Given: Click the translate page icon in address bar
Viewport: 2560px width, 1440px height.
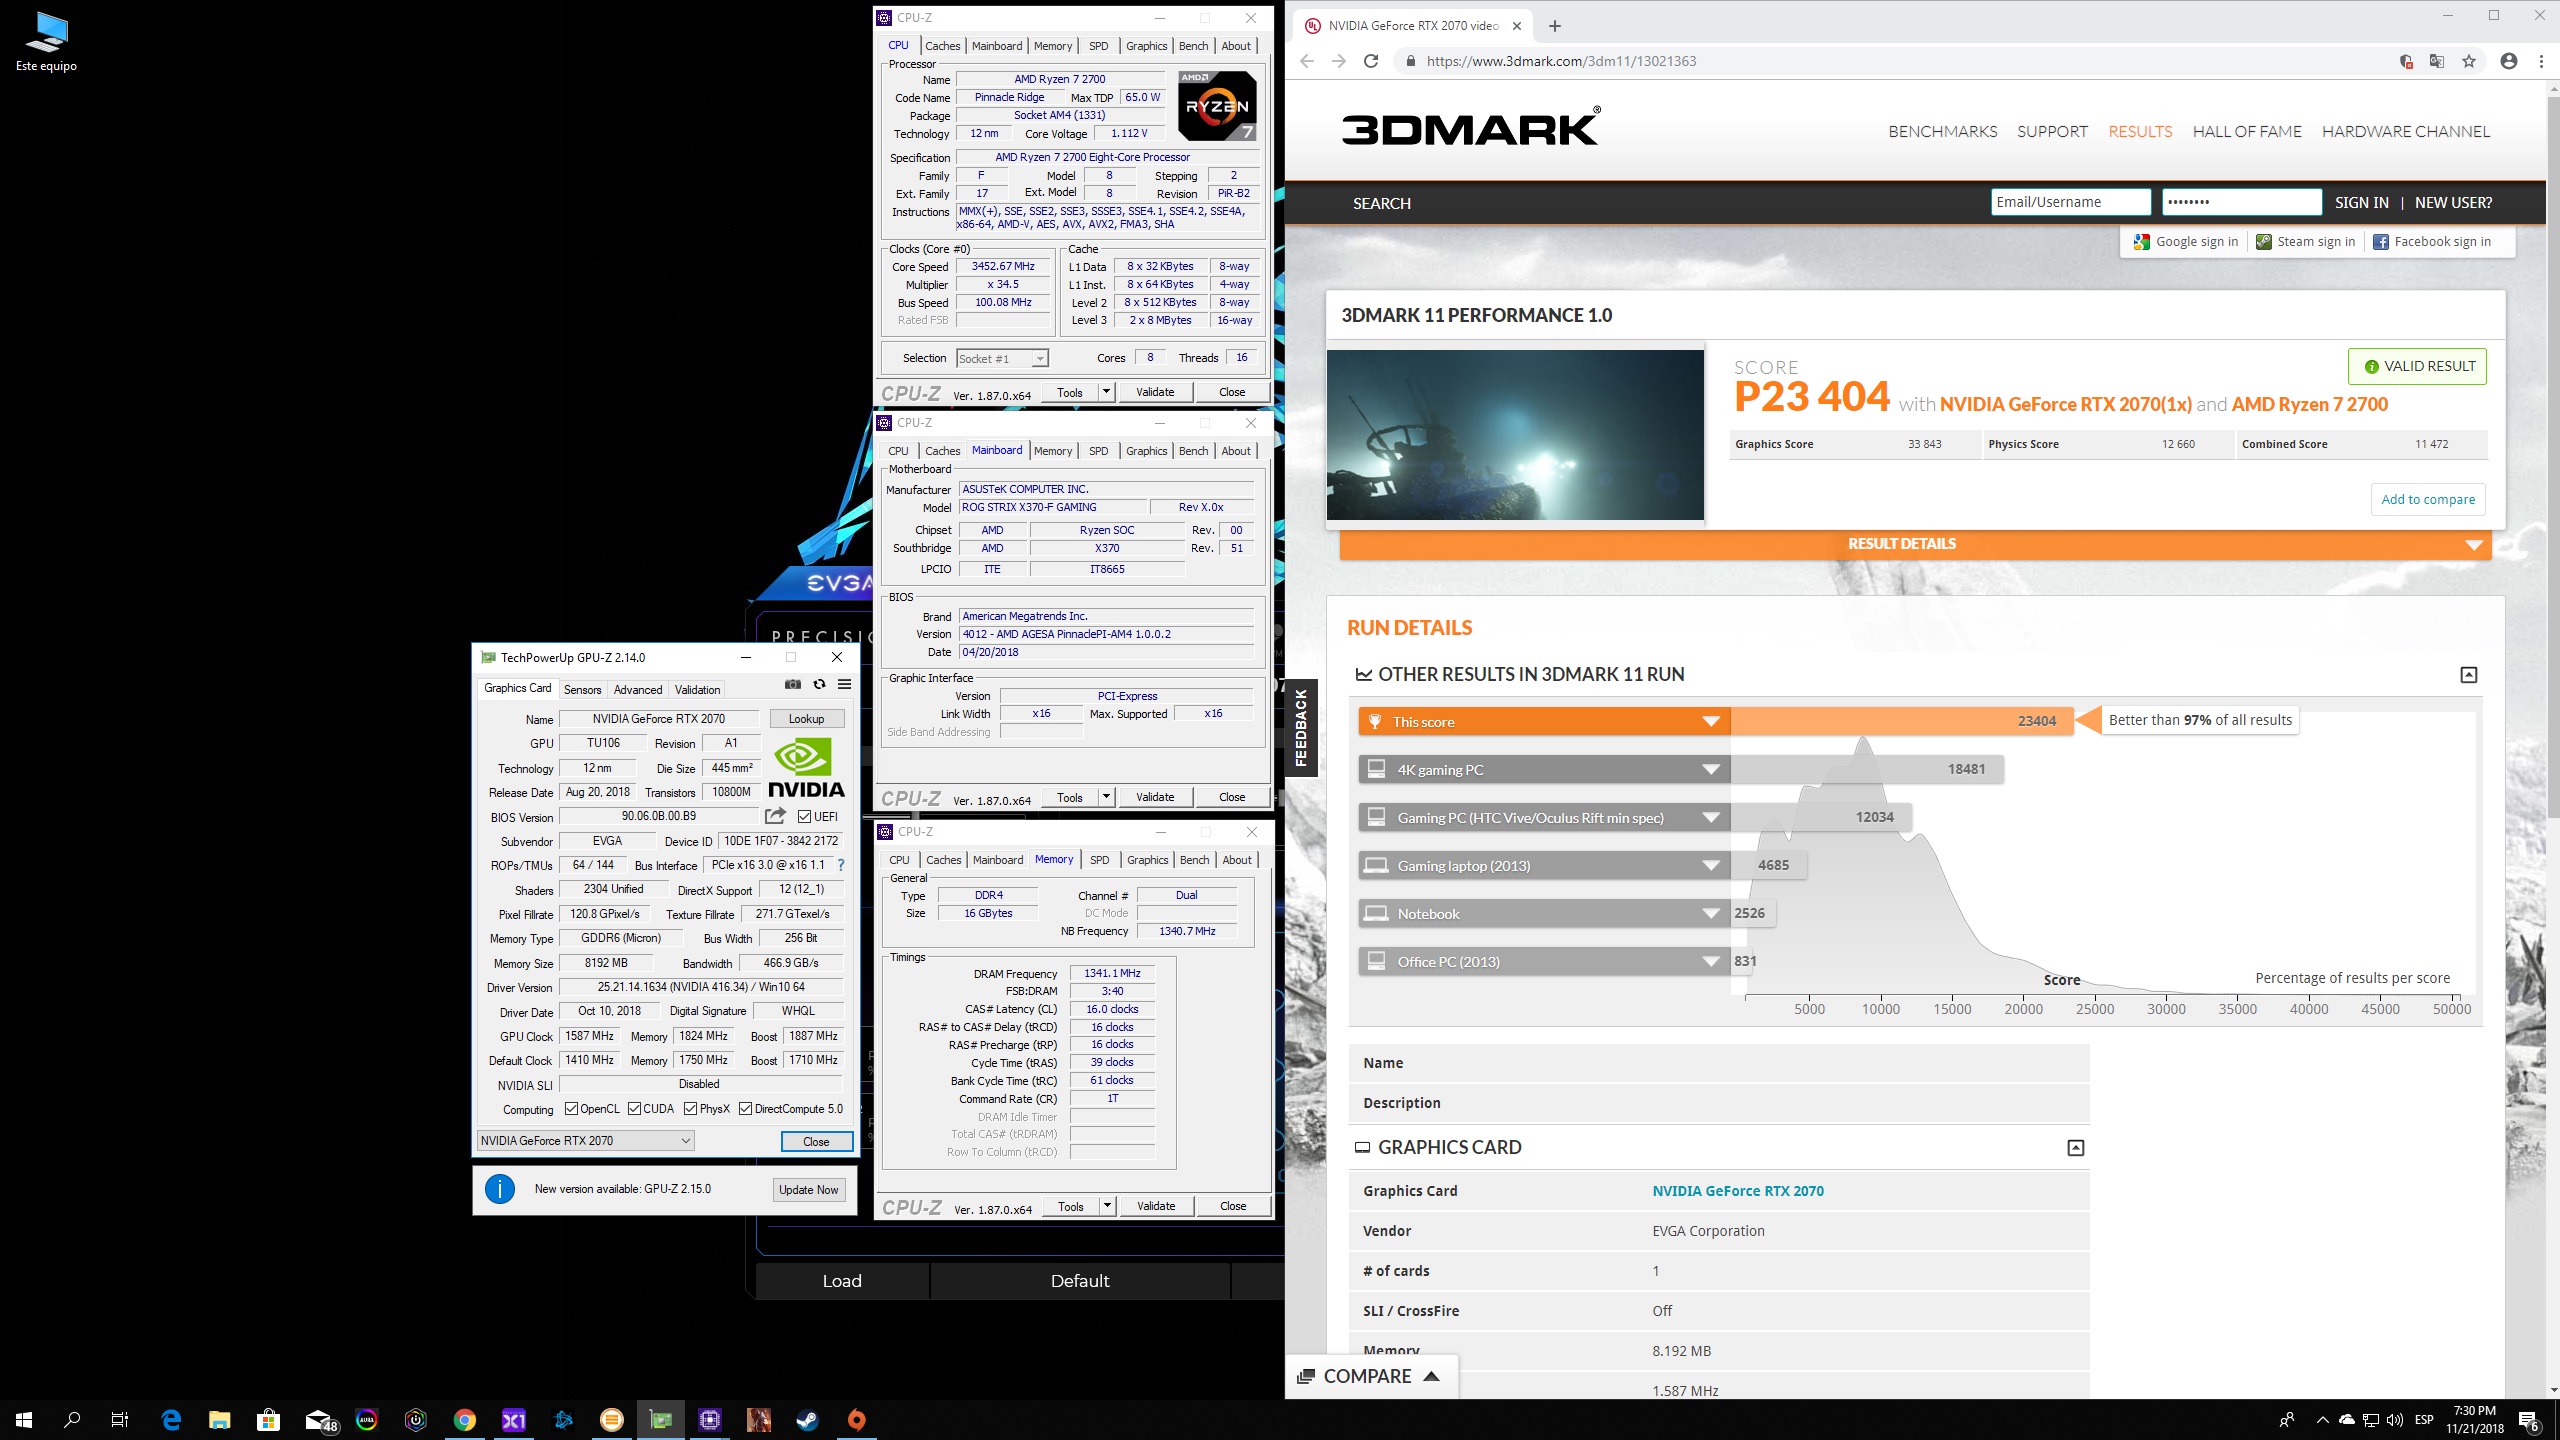Looking at the screenshot, I should (2437, 61).
